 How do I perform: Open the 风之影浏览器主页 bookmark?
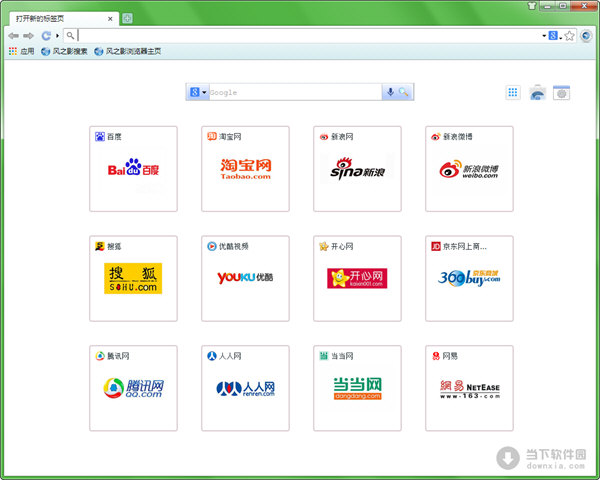127,51
